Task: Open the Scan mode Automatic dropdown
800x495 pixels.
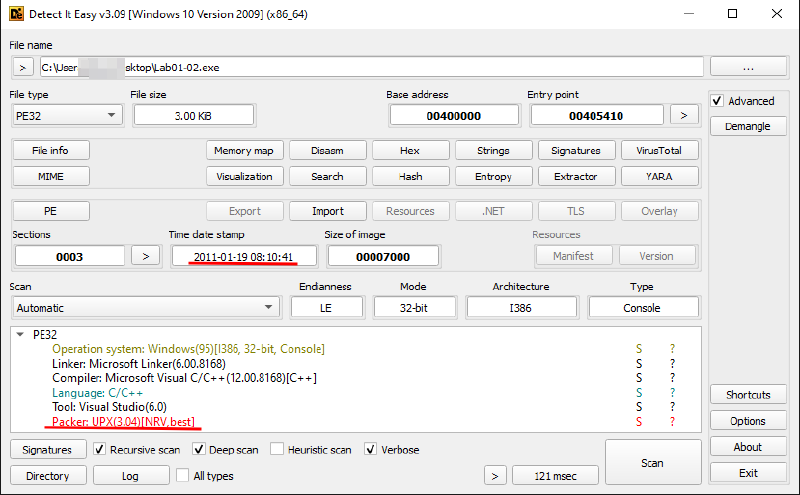Action: [145, 308]
